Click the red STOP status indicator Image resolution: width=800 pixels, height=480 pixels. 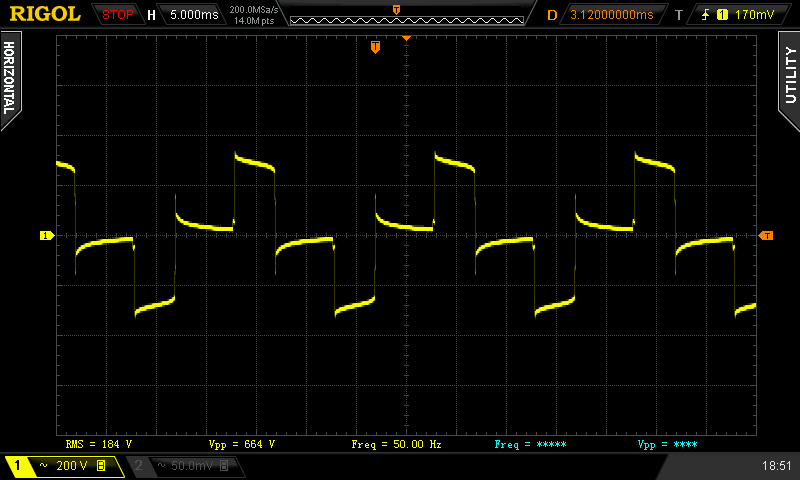(118, 15)
